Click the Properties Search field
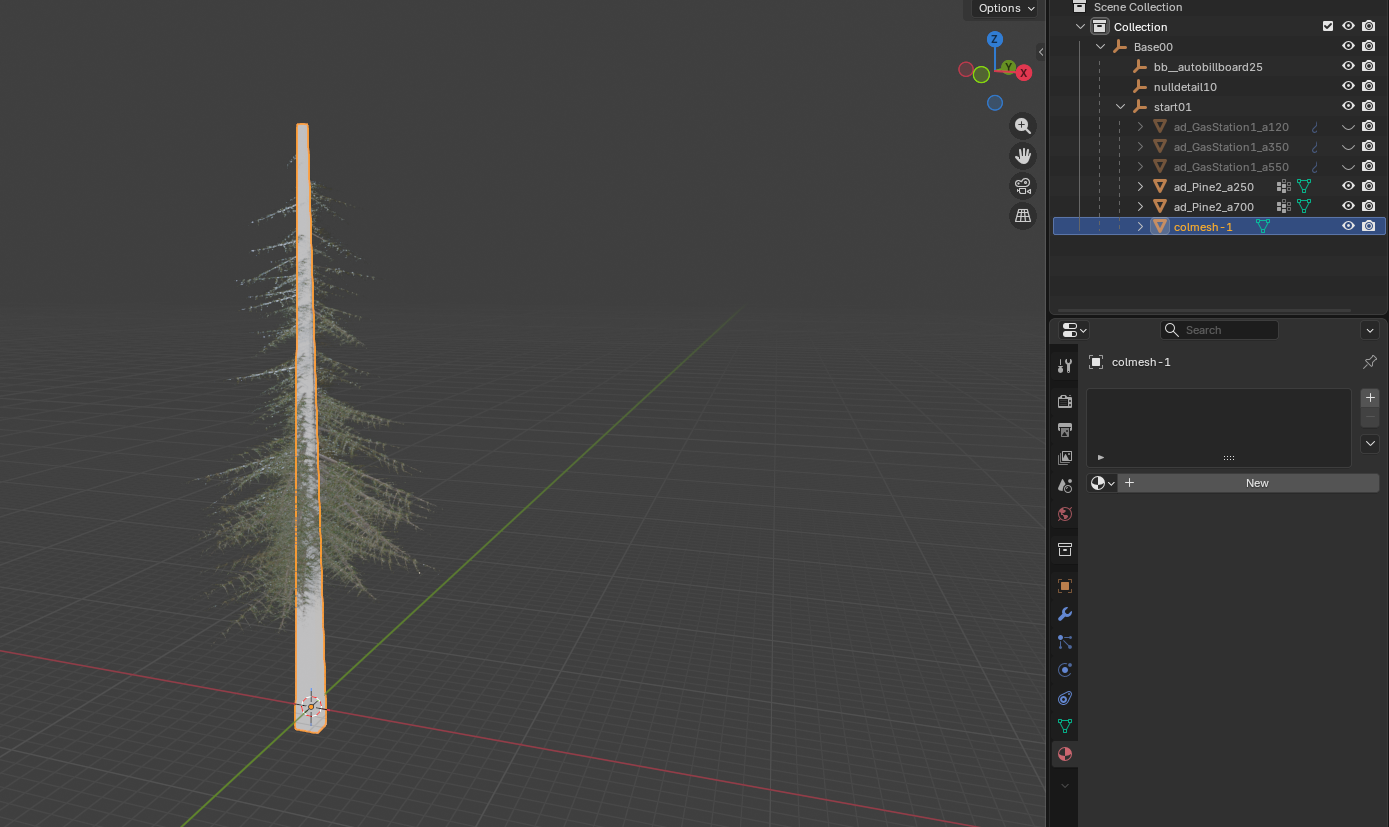This screenshot has height=827, width=1389. [1219, 330]
